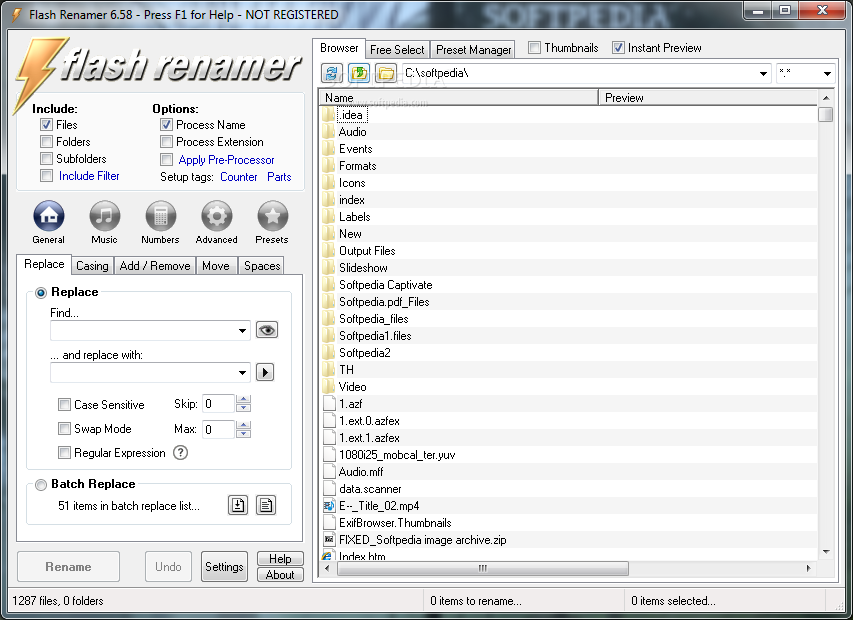Open the Counter tag setup link

coord(239,177)
